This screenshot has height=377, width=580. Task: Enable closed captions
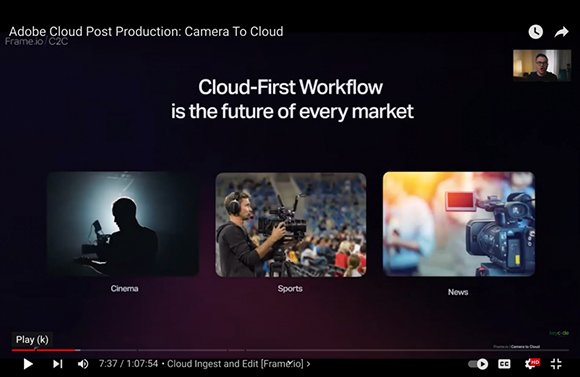coord(505,364)
